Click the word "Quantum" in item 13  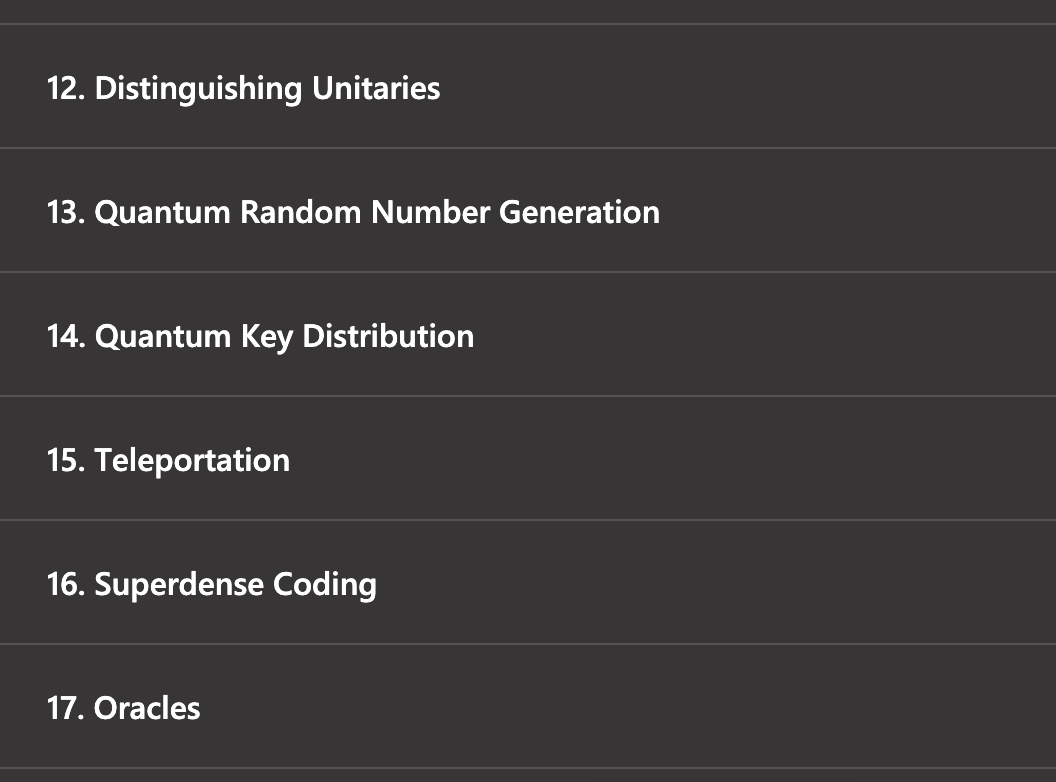tap(162, 212)
